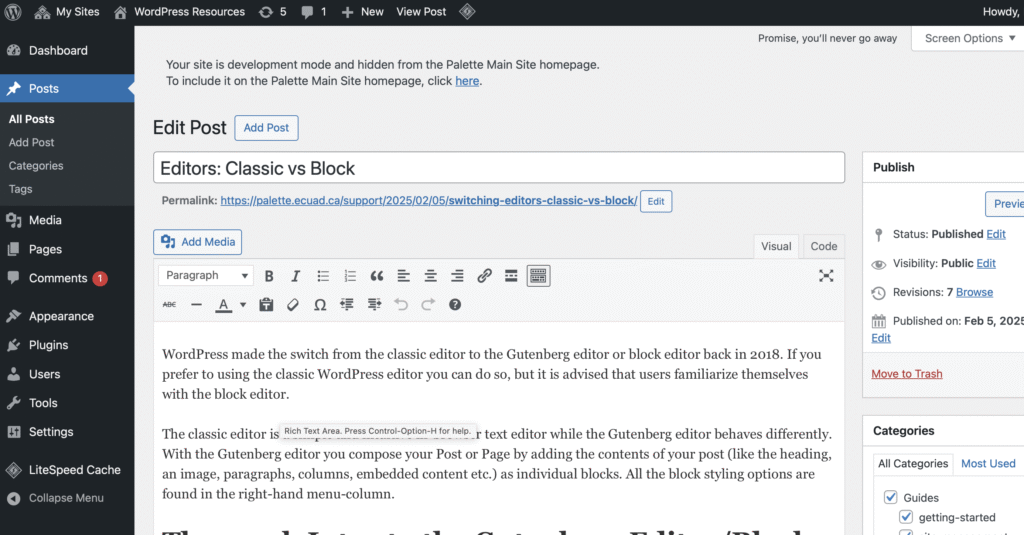The image size is (1024, 535).
Task: Toggle bold formatting in editor toolbar
Action: [268, 276]
